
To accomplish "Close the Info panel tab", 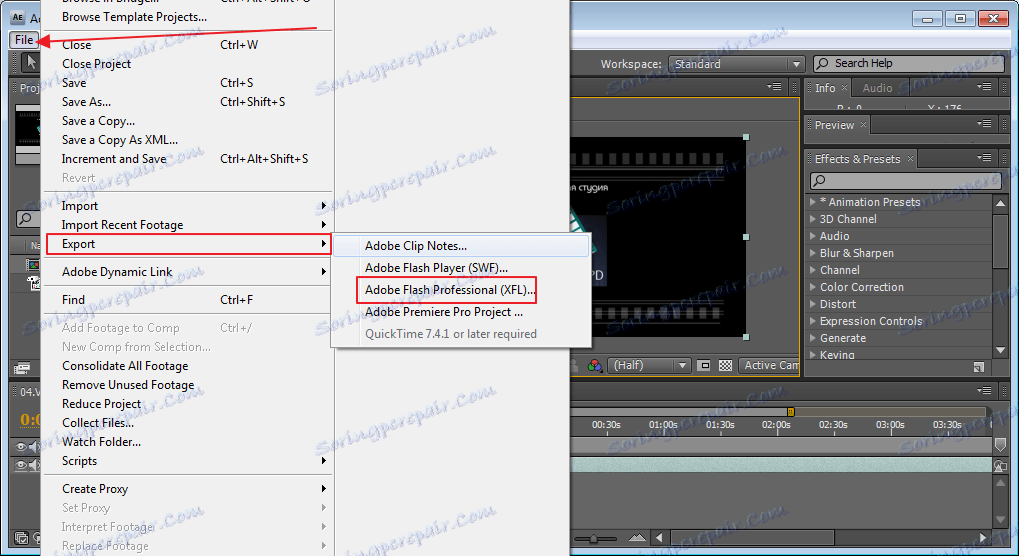I will [x=844, y=87].
